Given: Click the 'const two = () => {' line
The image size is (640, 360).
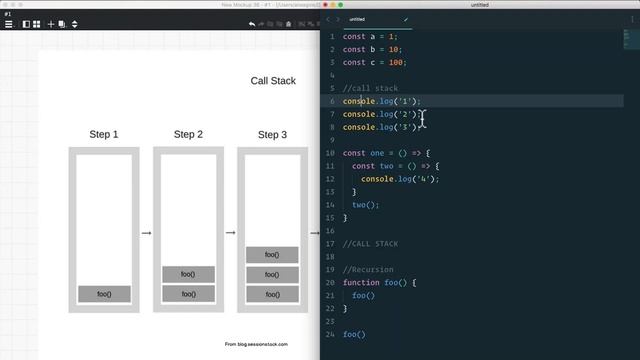Looking at the screenshot, I should pos(396,166).
